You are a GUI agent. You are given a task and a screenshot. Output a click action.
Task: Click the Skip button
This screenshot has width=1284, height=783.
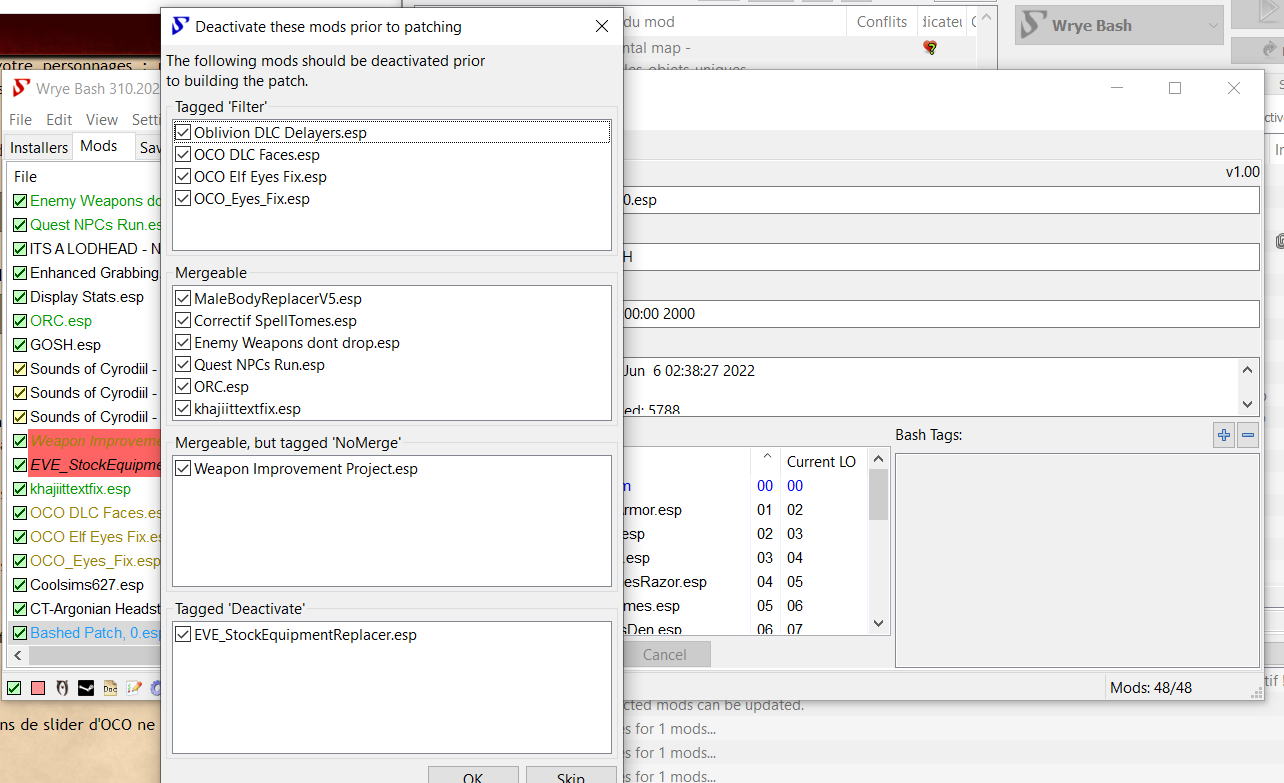570,775
